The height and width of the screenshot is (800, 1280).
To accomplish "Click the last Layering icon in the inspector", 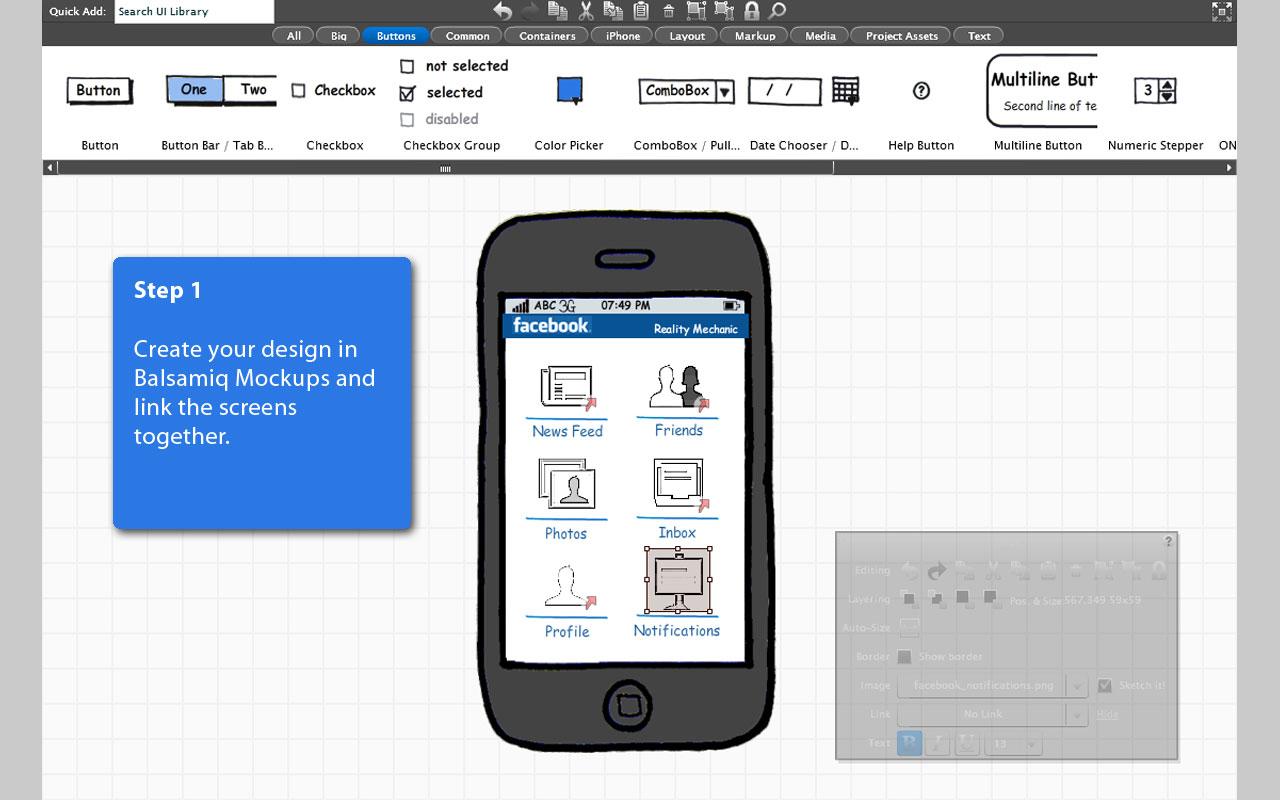I will tap(990, 598).
